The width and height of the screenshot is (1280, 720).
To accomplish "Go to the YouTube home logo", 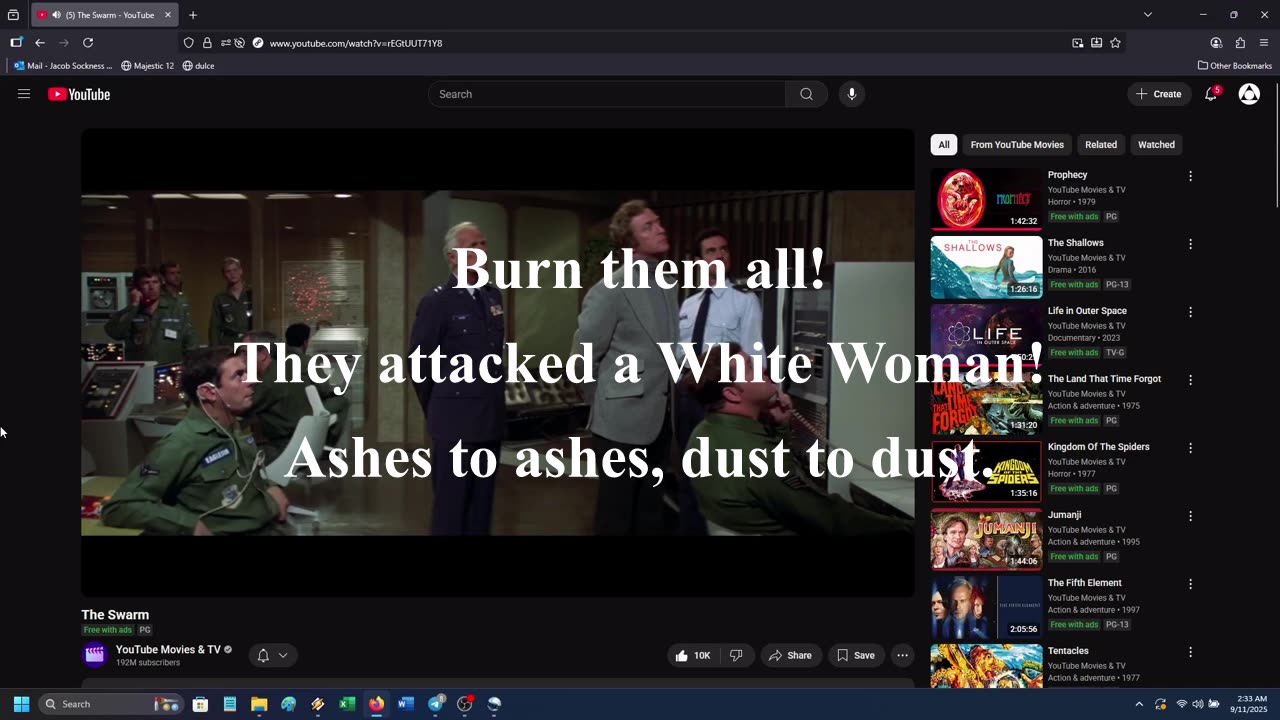I will 79,94.
